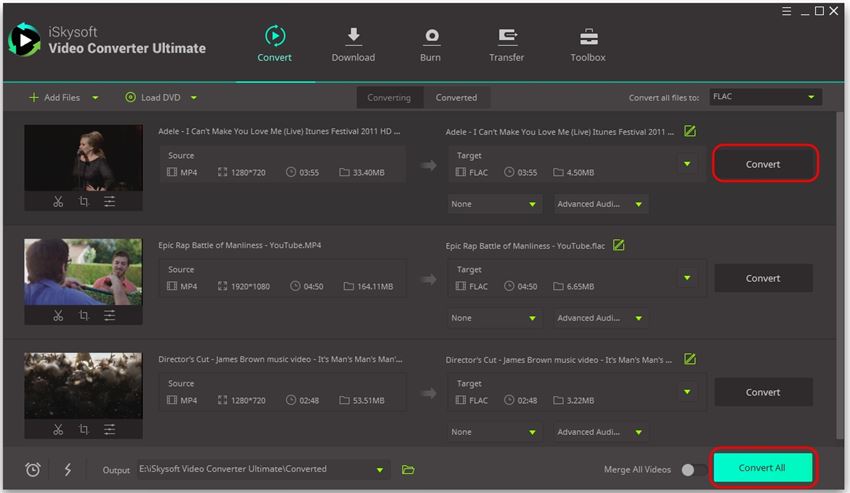This screenshot has width=850, height=493.
Task: Click edit icon beside Adele target filename
Action: coord(690,131)
